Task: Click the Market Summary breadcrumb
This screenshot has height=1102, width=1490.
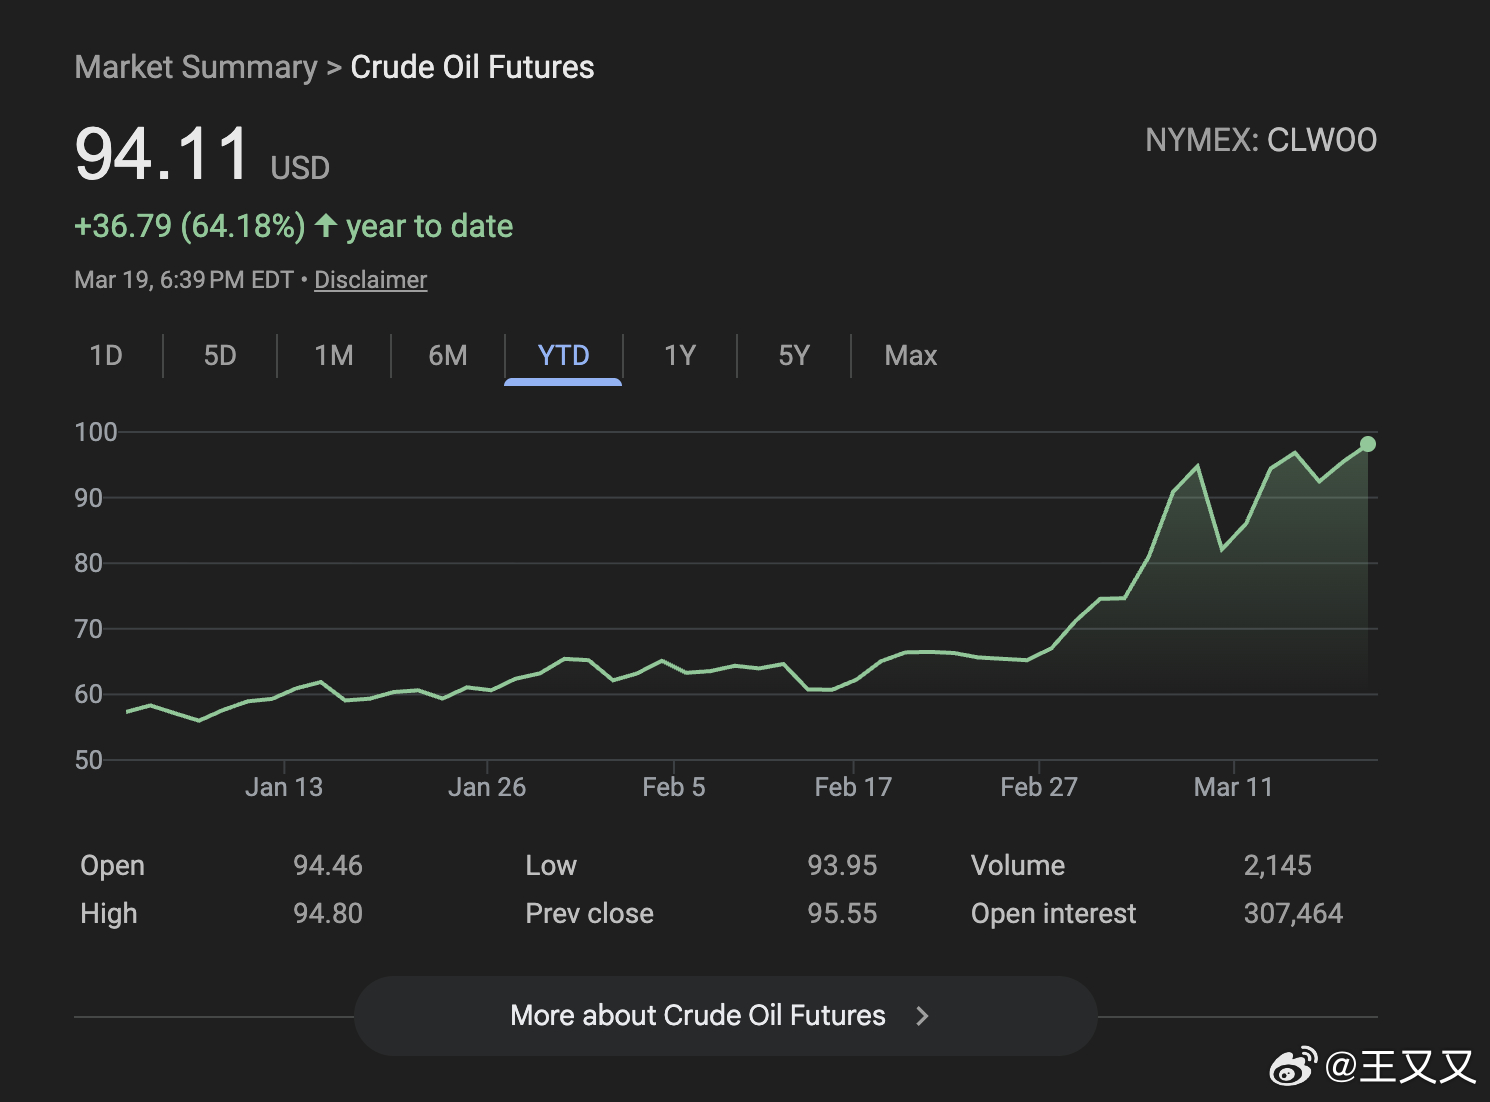Action: [x=196, y=67]
